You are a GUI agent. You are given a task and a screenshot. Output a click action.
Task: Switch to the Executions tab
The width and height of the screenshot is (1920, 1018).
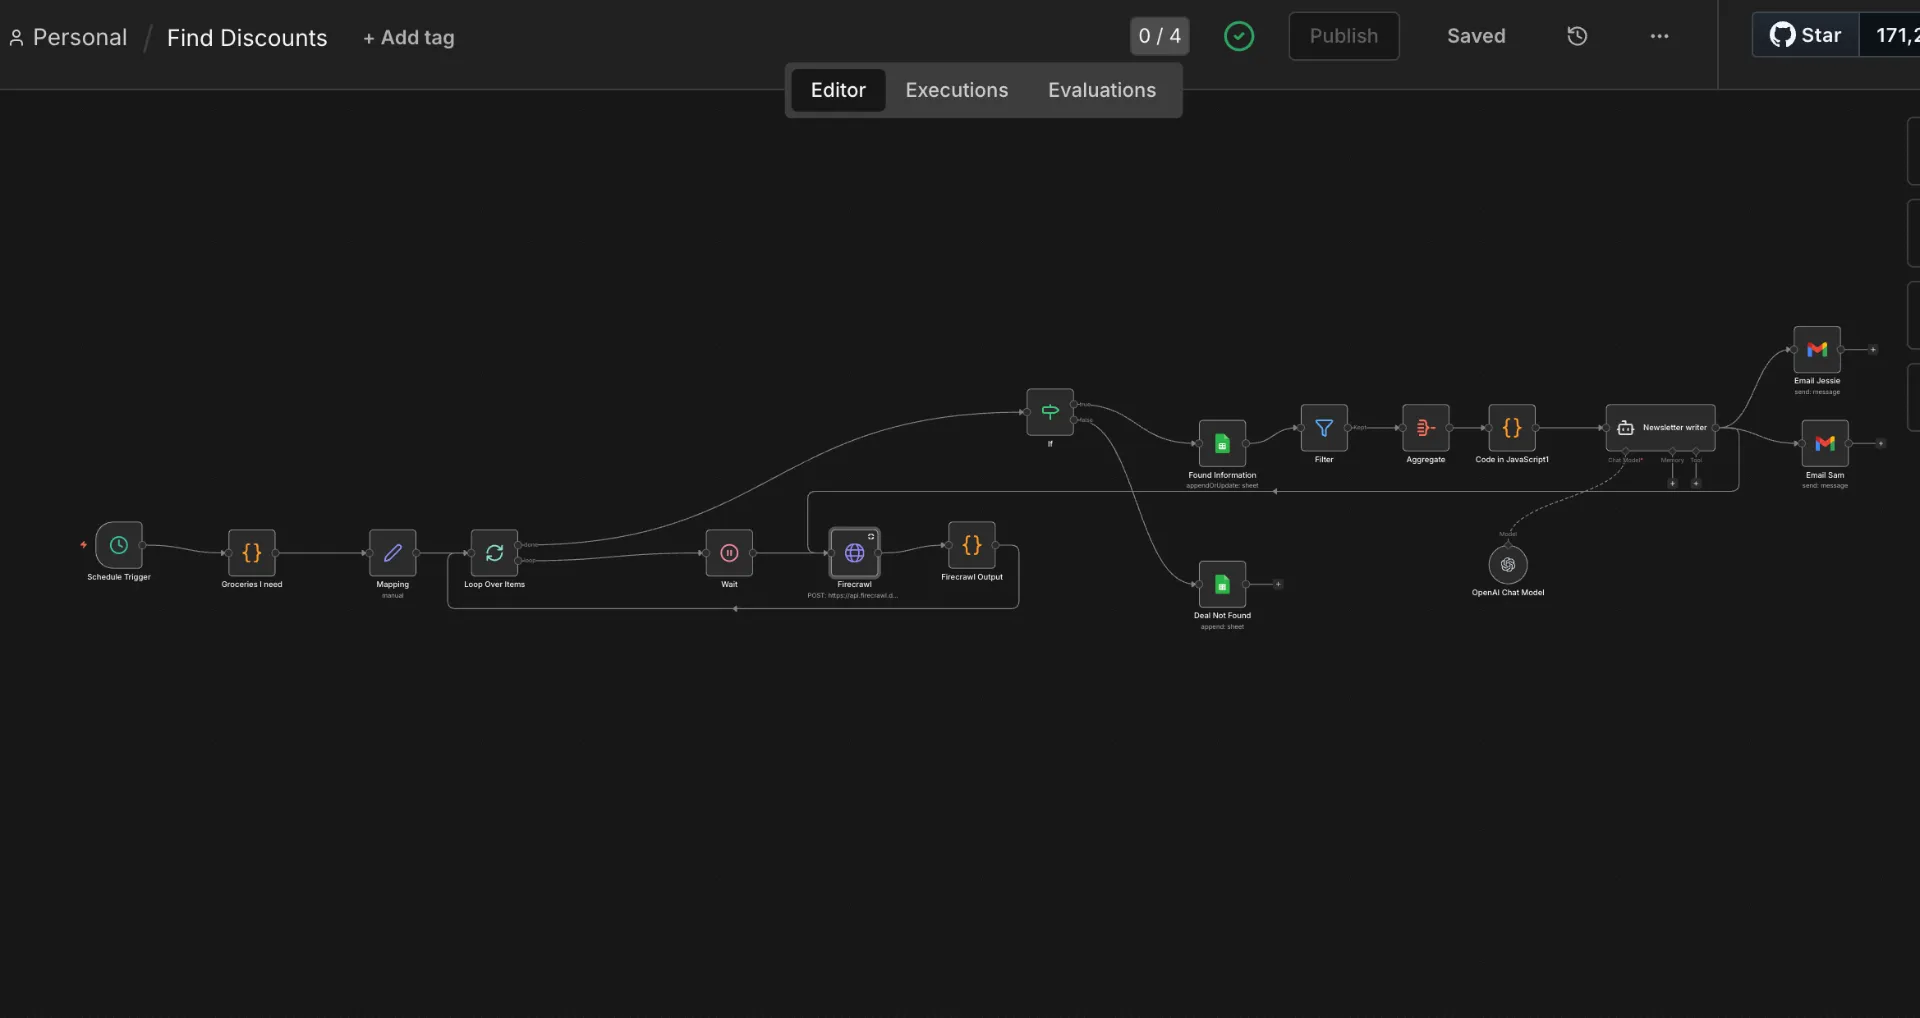(956, 90)
